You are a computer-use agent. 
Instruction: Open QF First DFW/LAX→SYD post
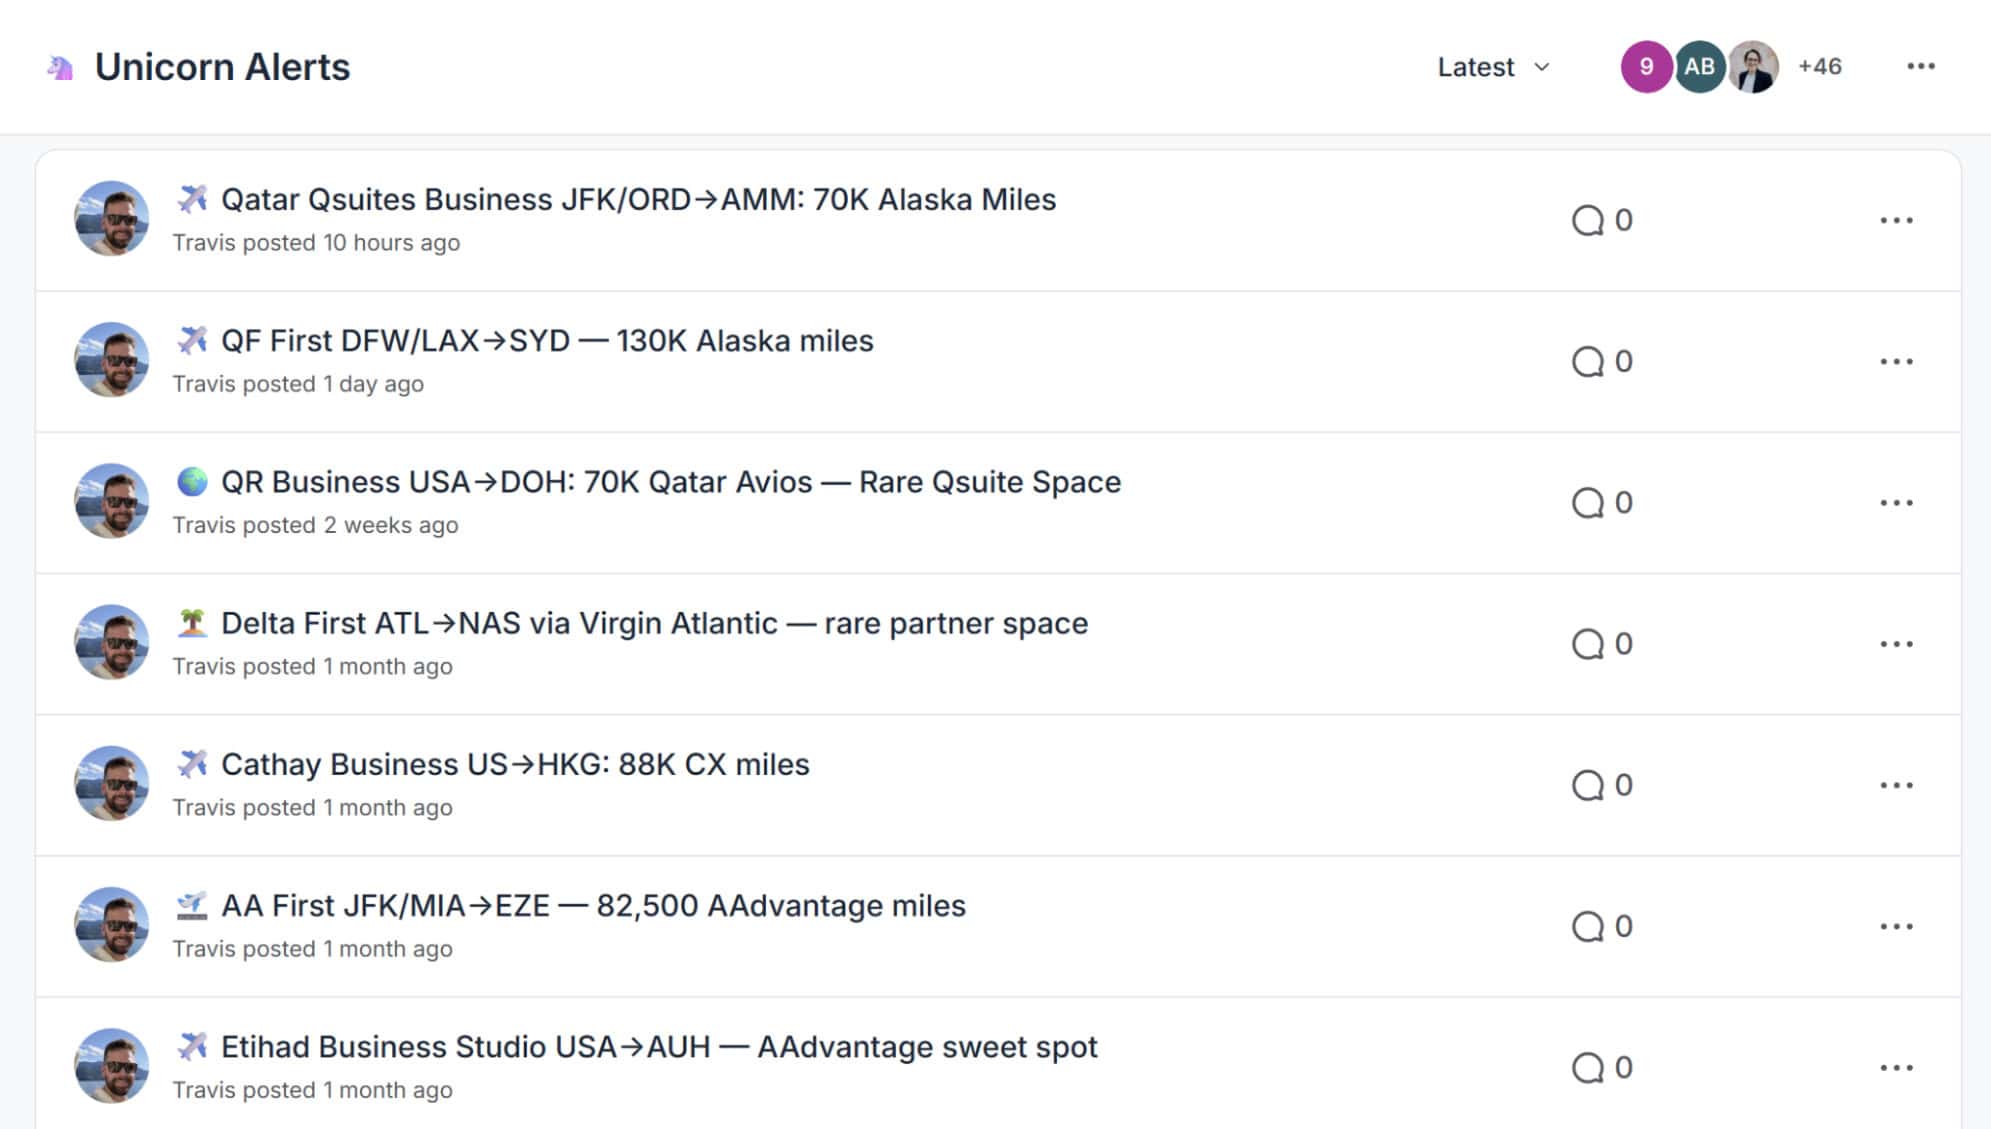click(547, 340)
